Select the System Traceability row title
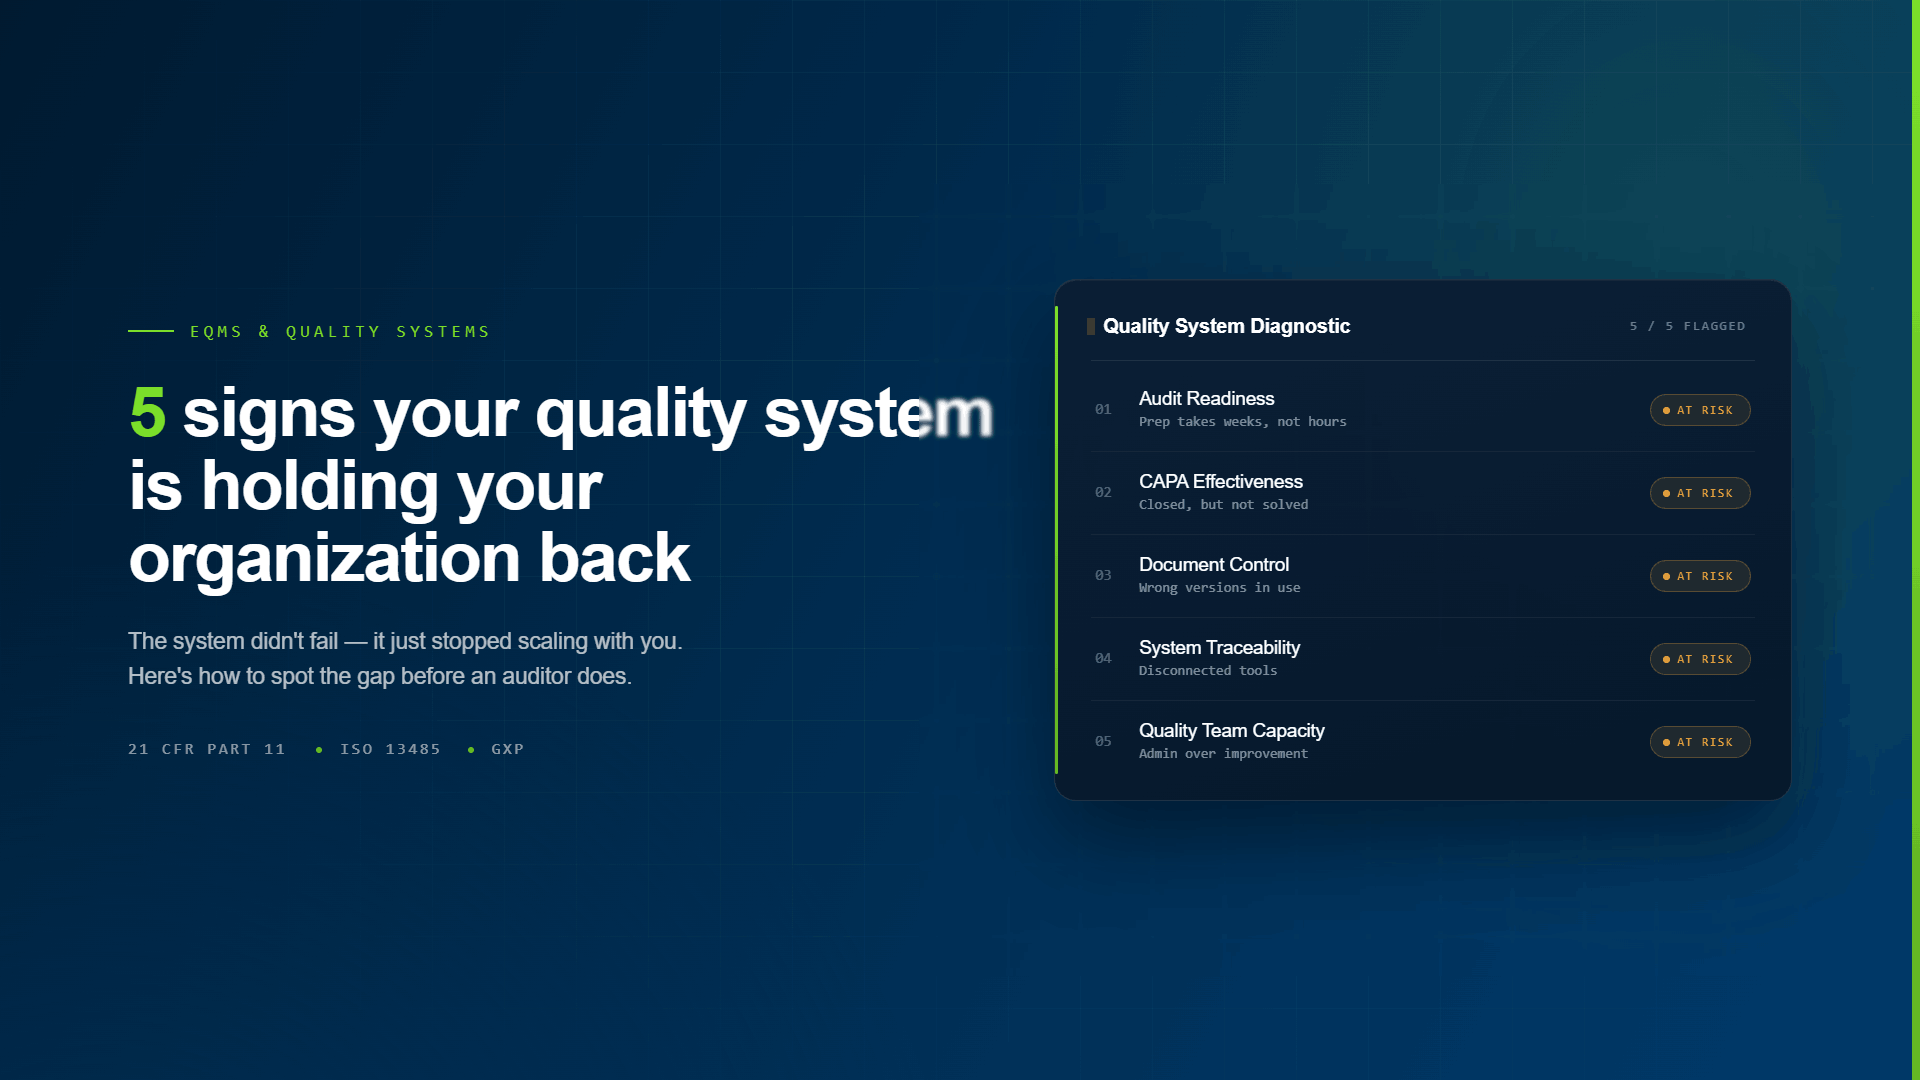The height and width of the screenshot is (1080, 1920). click(1219, 647)
